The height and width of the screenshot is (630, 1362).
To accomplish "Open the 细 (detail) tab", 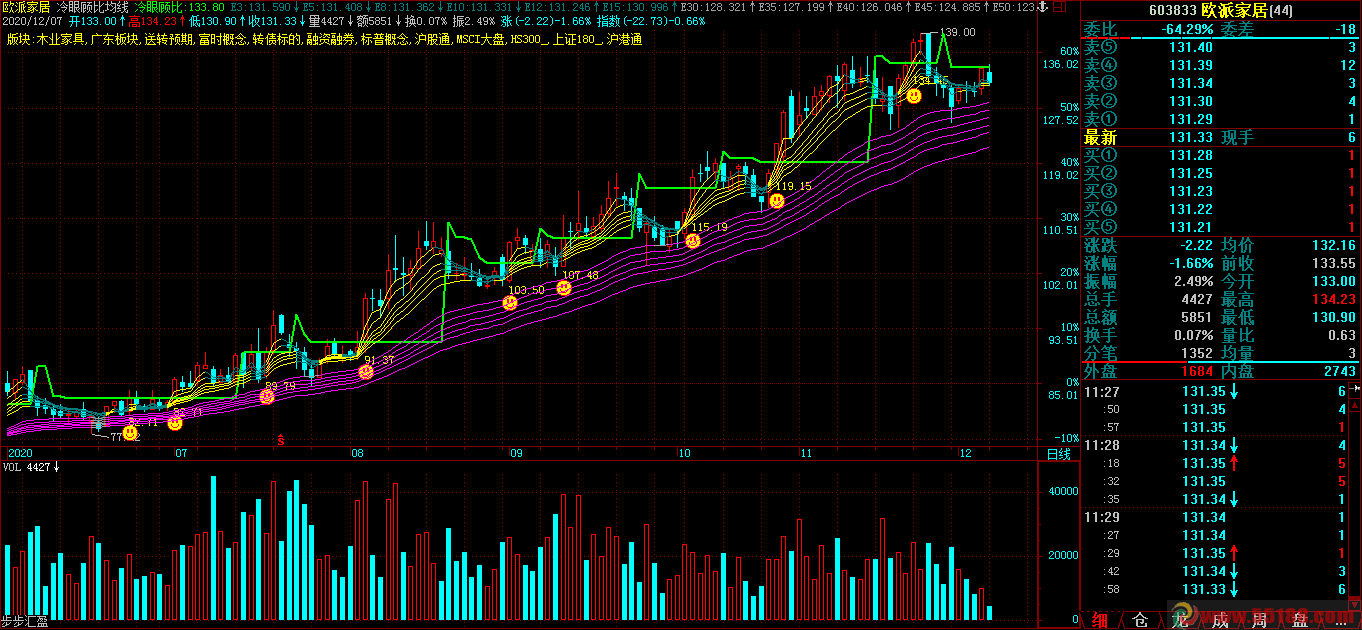I will (1100, 619).
